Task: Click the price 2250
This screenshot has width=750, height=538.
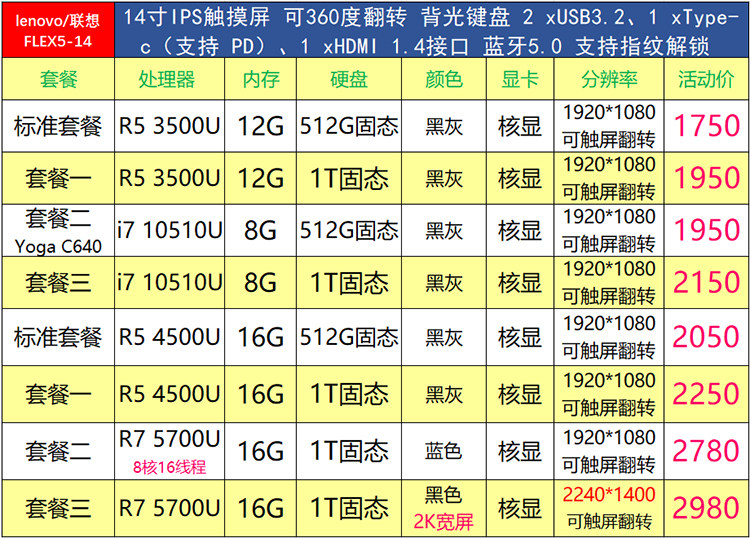Action: click(x=706, y=394)
